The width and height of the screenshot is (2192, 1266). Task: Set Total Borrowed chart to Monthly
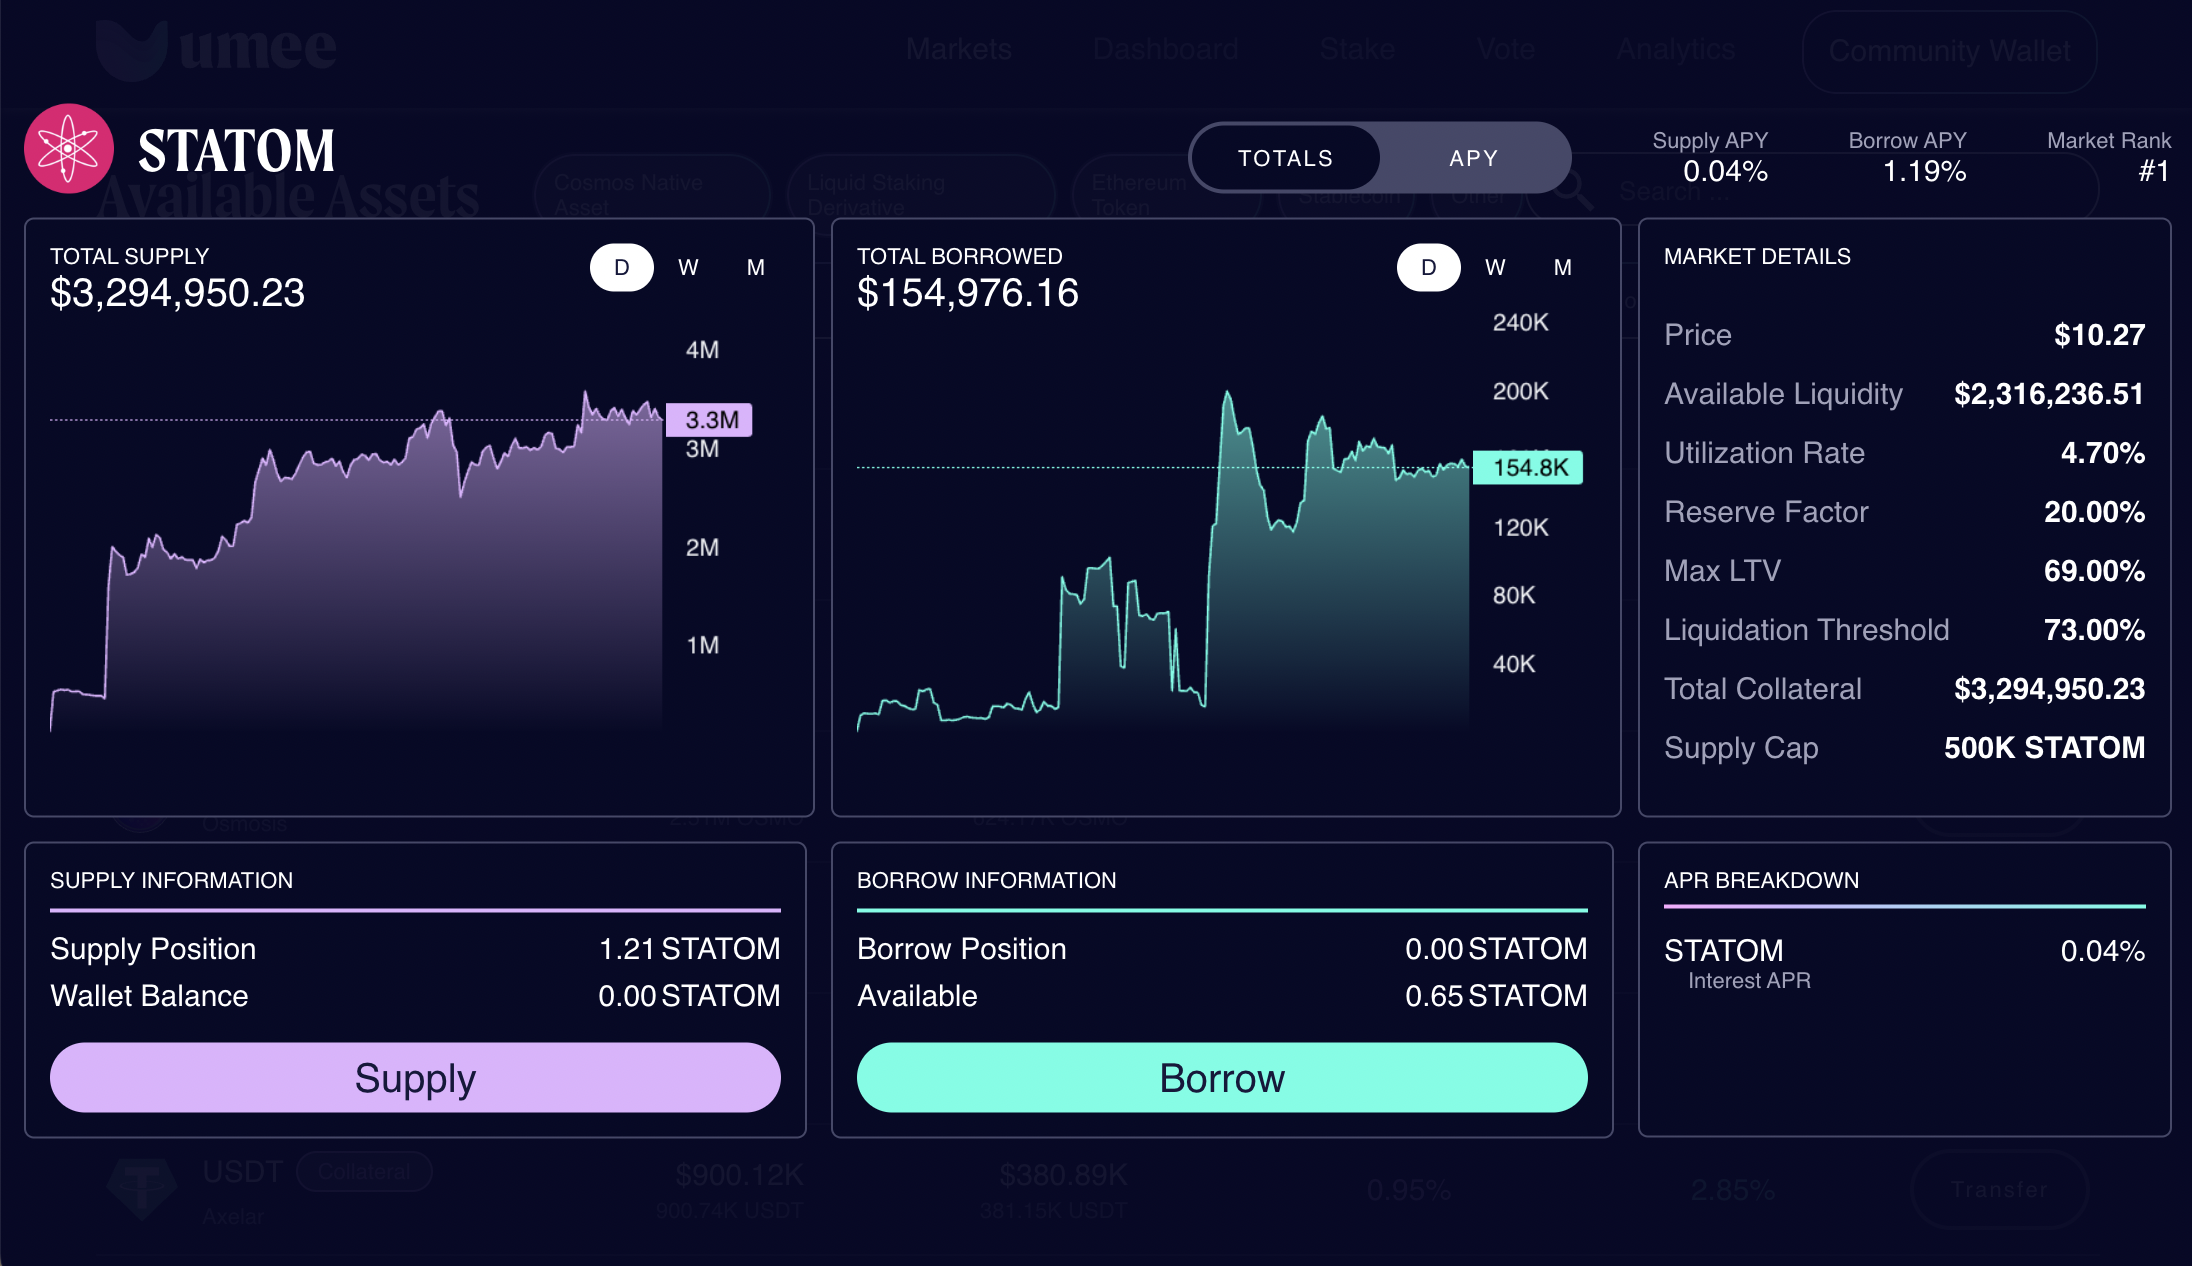1562,268
